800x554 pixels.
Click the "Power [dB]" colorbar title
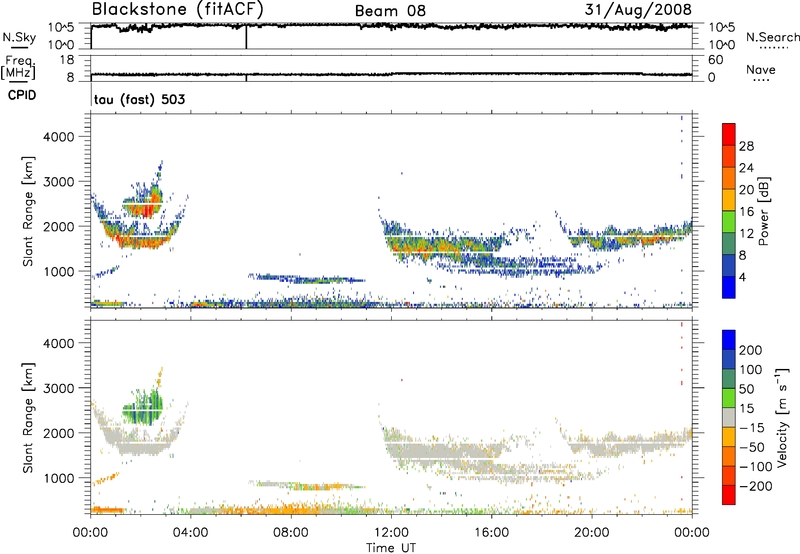tap(763, 211)
